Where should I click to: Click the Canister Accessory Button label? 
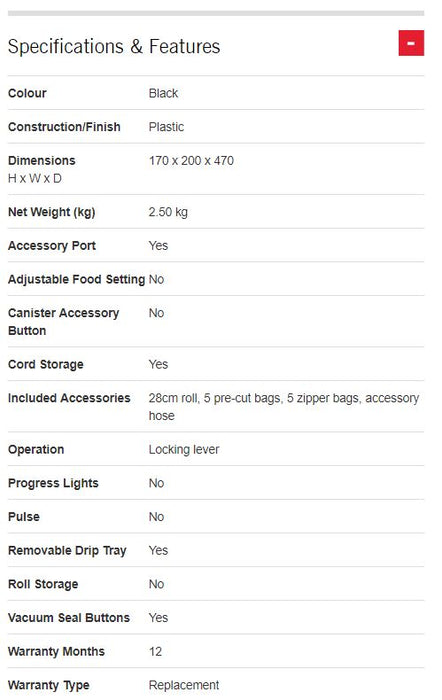pos(63,322)
